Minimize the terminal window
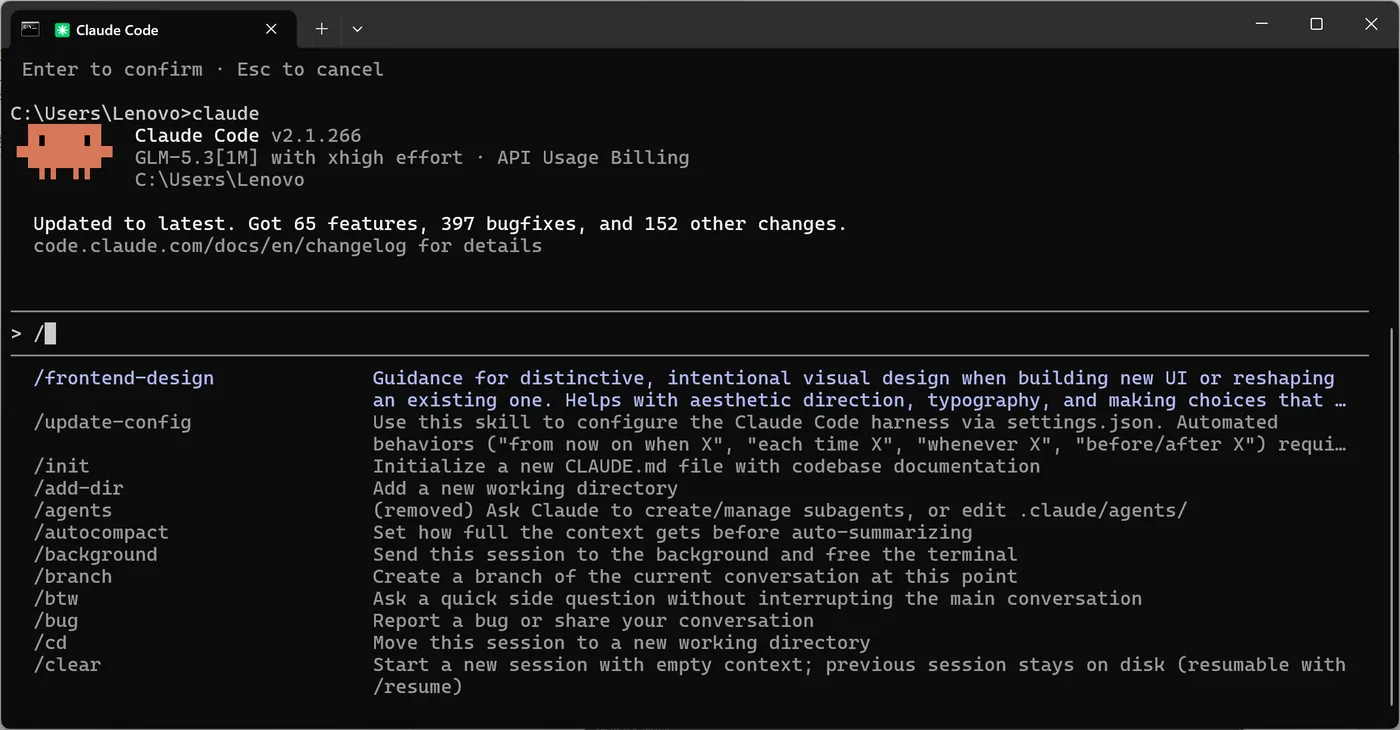This screenshot has width=1400, height=730. 1262,25
